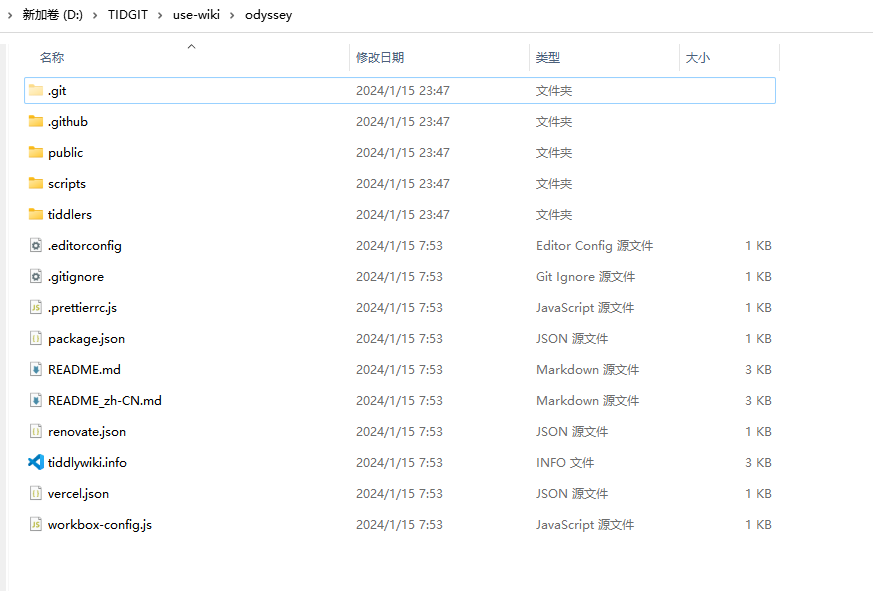Screen dimensions: 873x591
Task: Click the INFO 文件 type cell
Action: click(565, 462)
